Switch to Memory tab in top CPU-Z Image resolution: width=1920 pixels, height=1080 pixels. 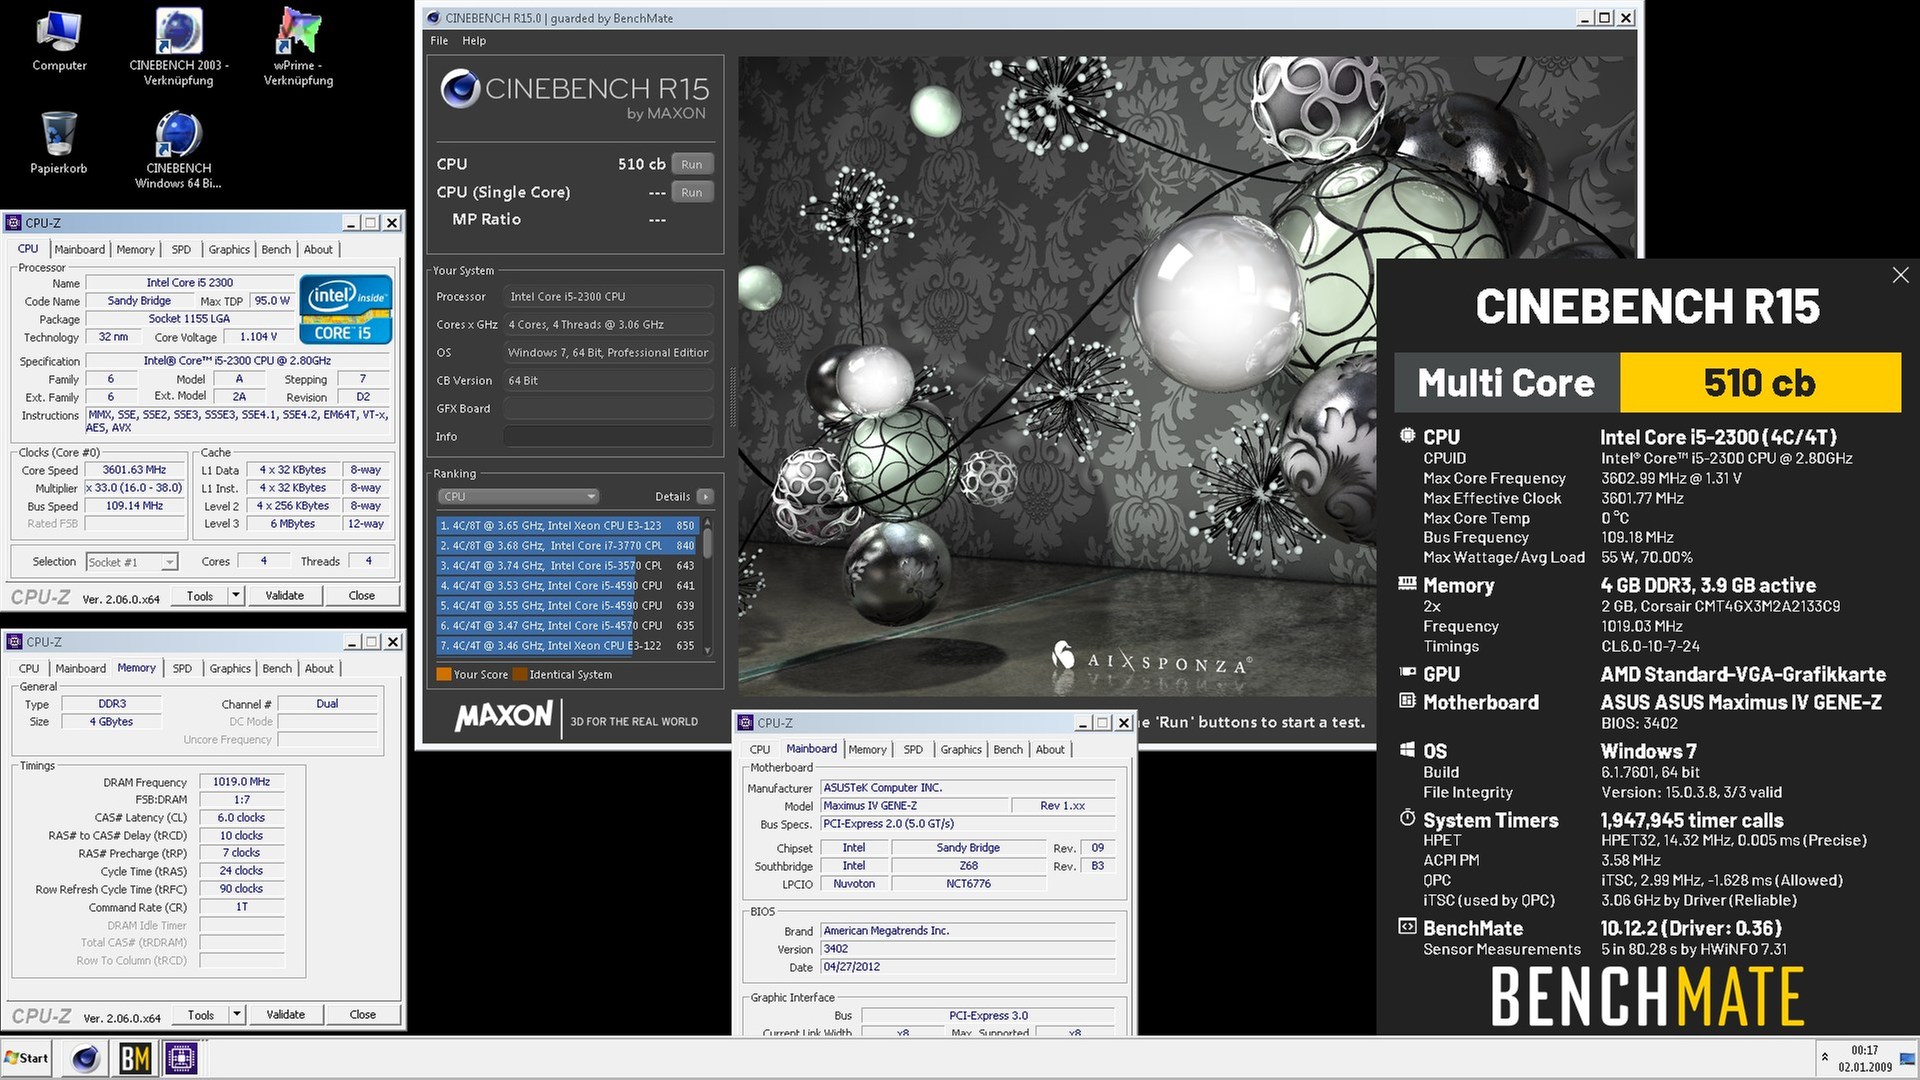[x=135, y=249]
